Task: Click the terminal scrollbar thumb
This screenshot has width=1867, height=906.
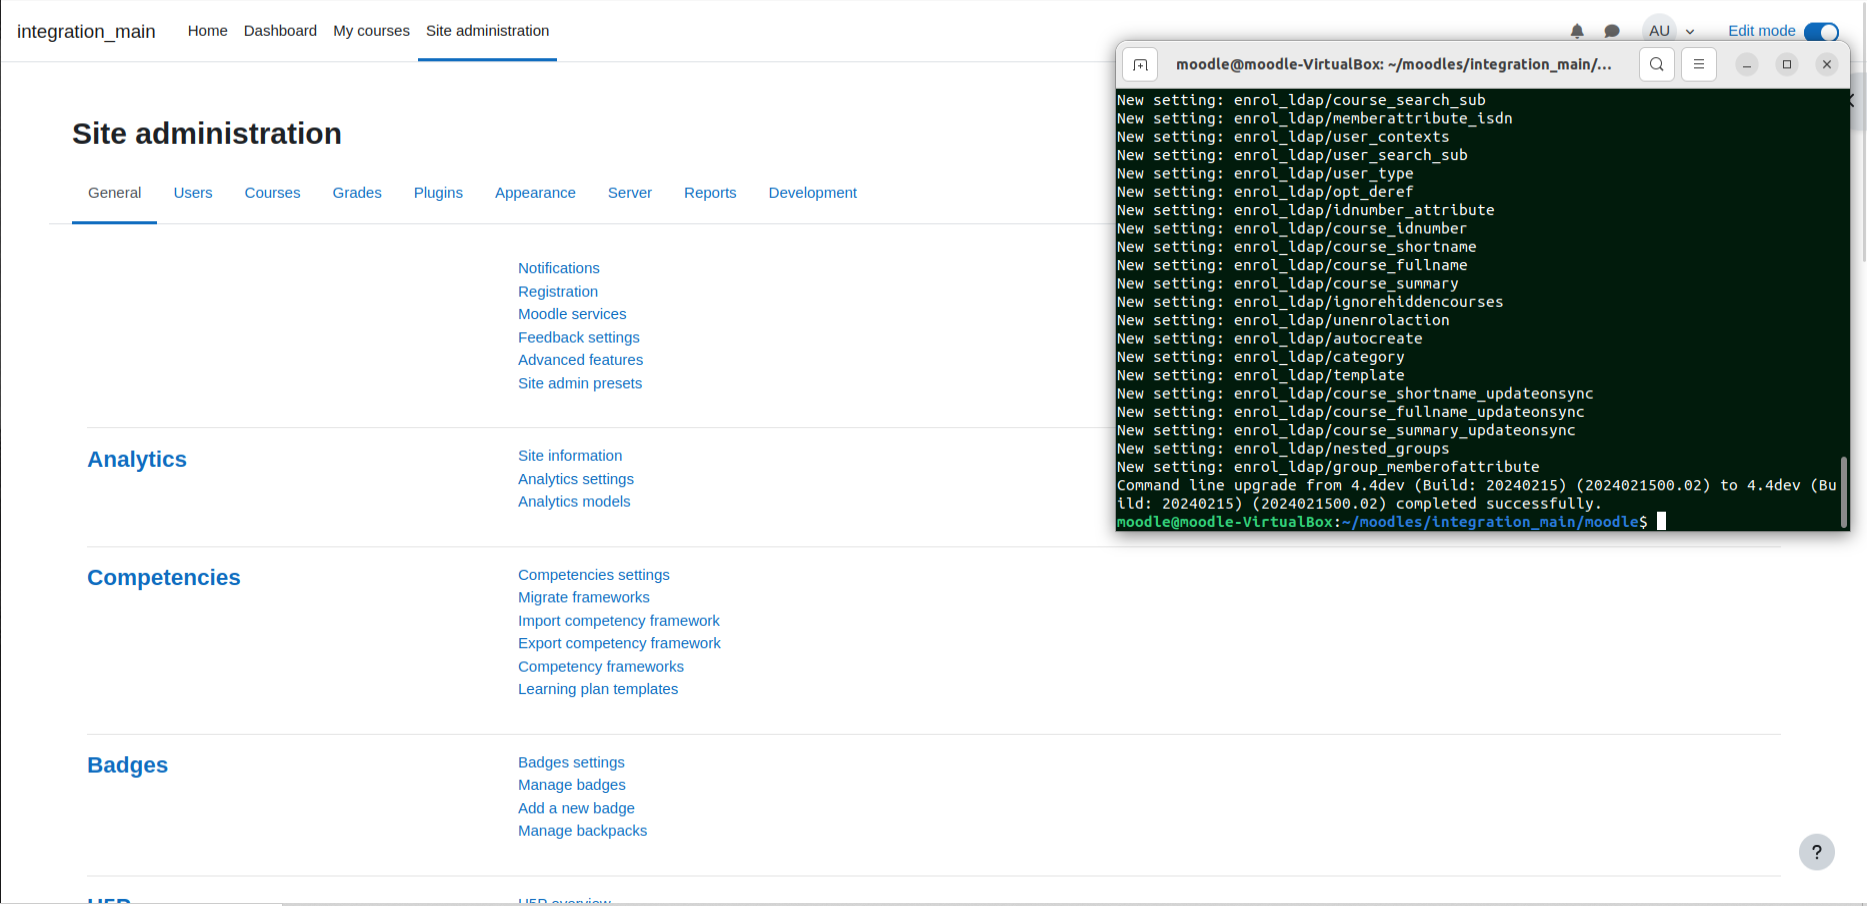Action: [1843, 492]
